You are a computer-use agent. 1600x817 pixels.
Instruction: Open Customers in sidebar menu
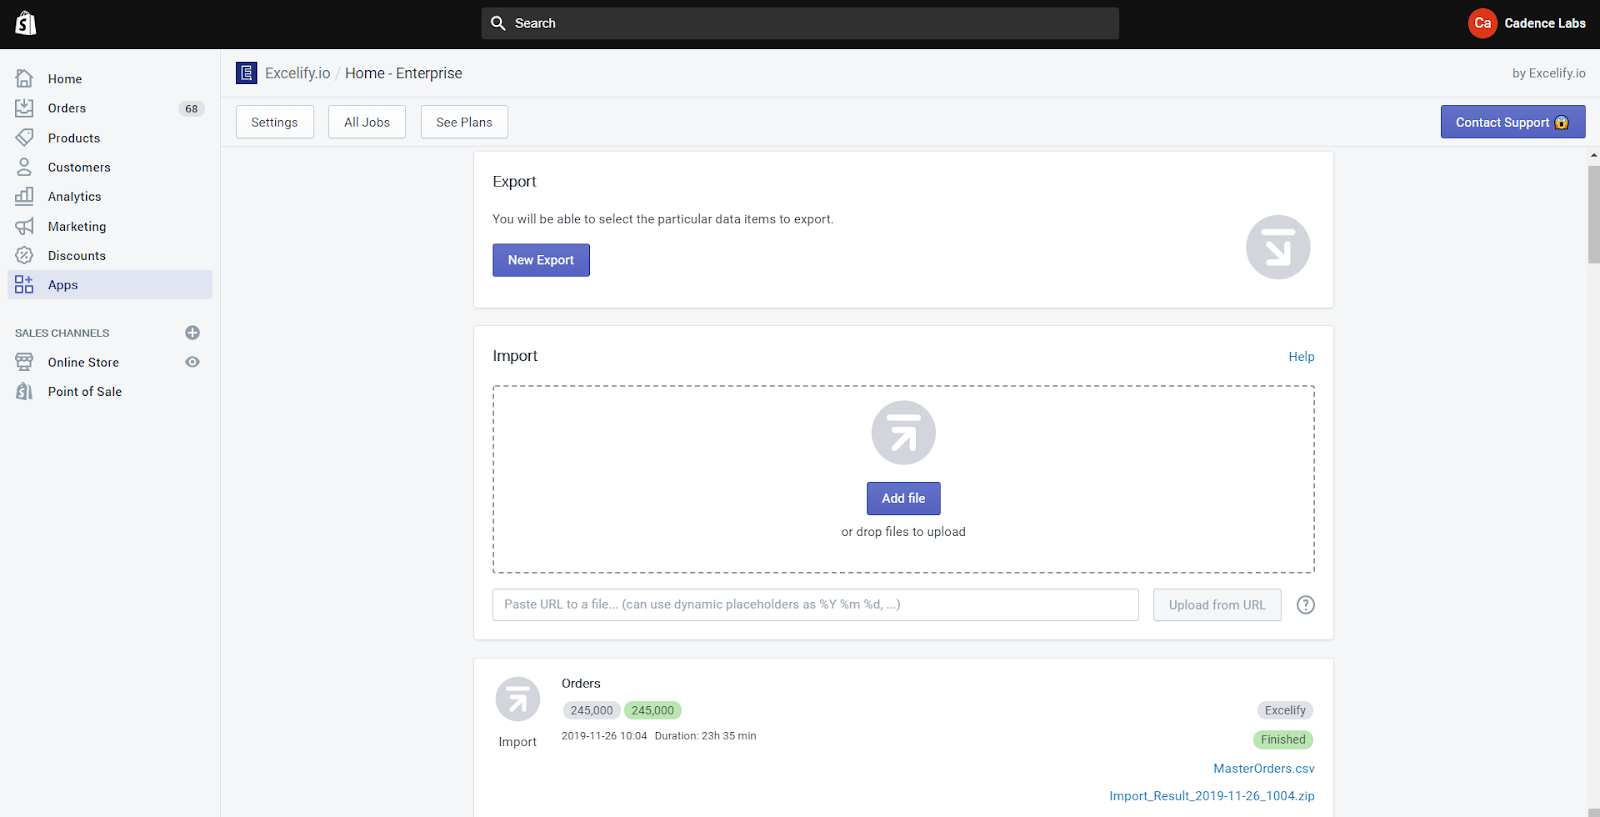click(x=79, y=167)
